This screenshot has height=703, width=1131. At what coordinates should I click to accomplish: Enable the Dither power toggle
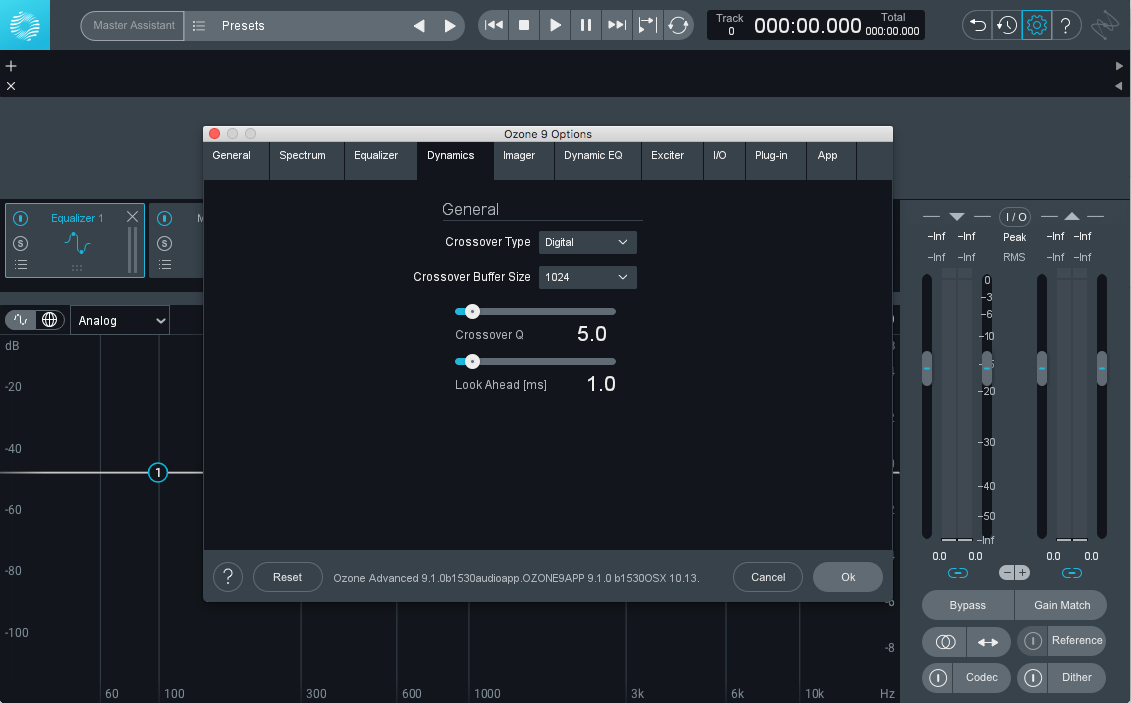click(1033, 678)
